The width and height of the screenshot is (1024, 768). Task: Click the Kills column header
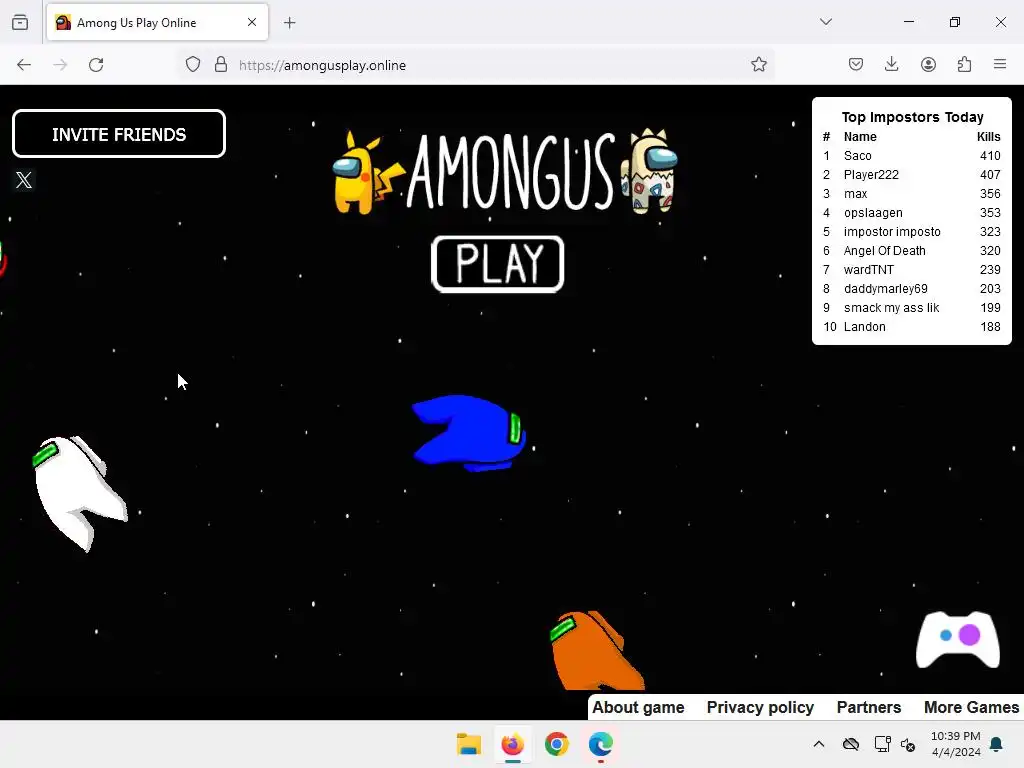[x=988, y=136]
